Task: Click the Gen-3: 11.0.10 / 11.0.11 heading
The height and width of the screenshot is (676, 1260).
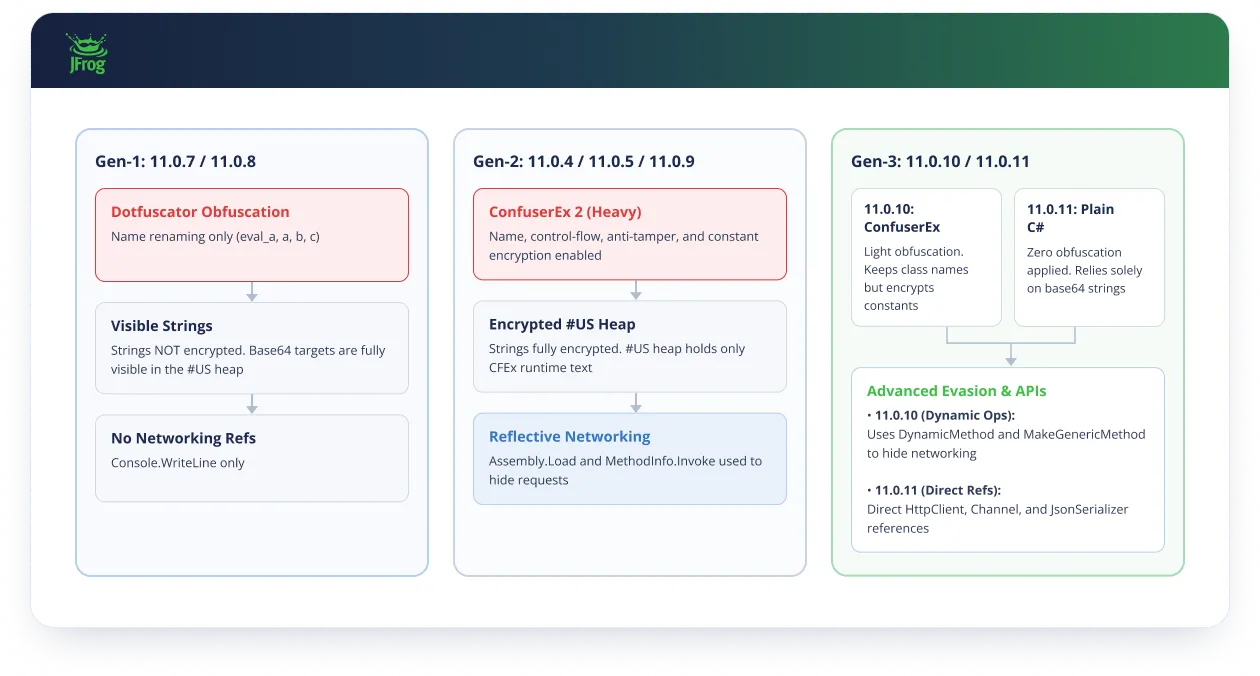Action: click(940, 161)
